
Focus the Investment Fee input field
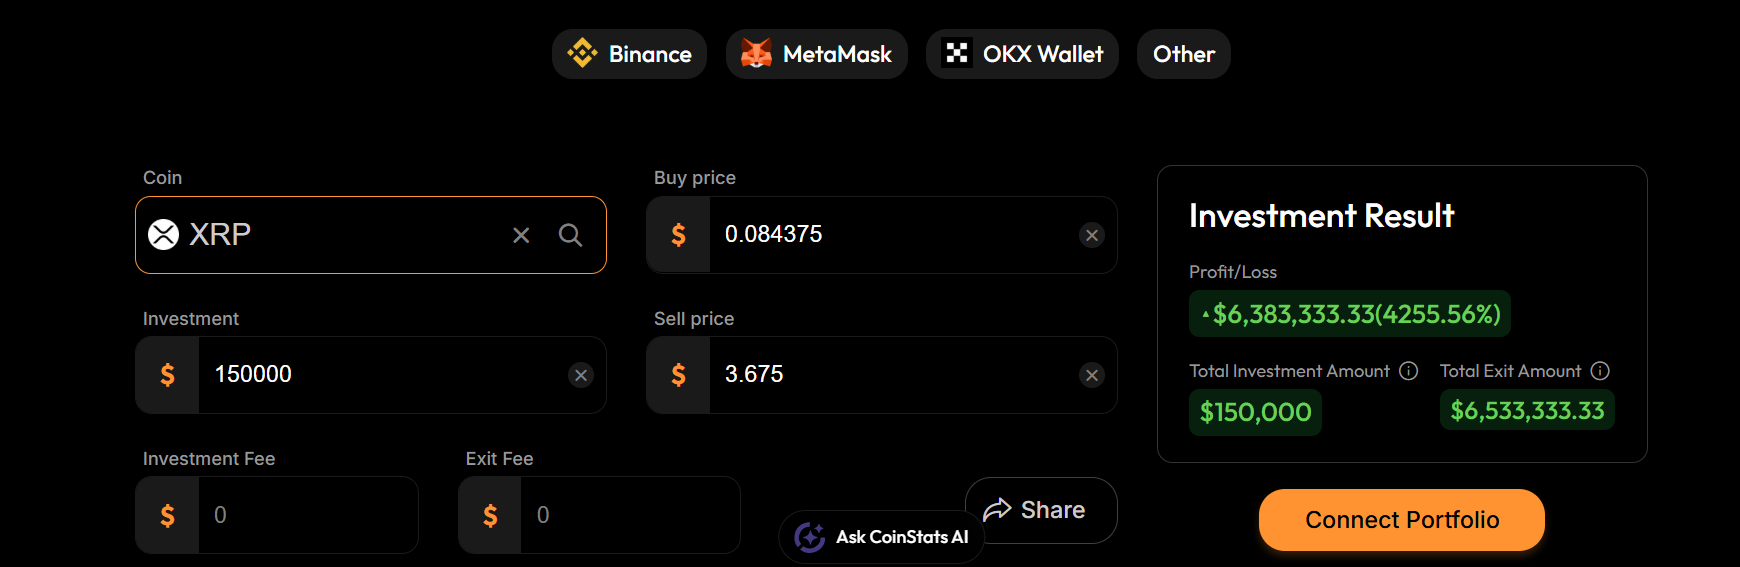[277, 515]
